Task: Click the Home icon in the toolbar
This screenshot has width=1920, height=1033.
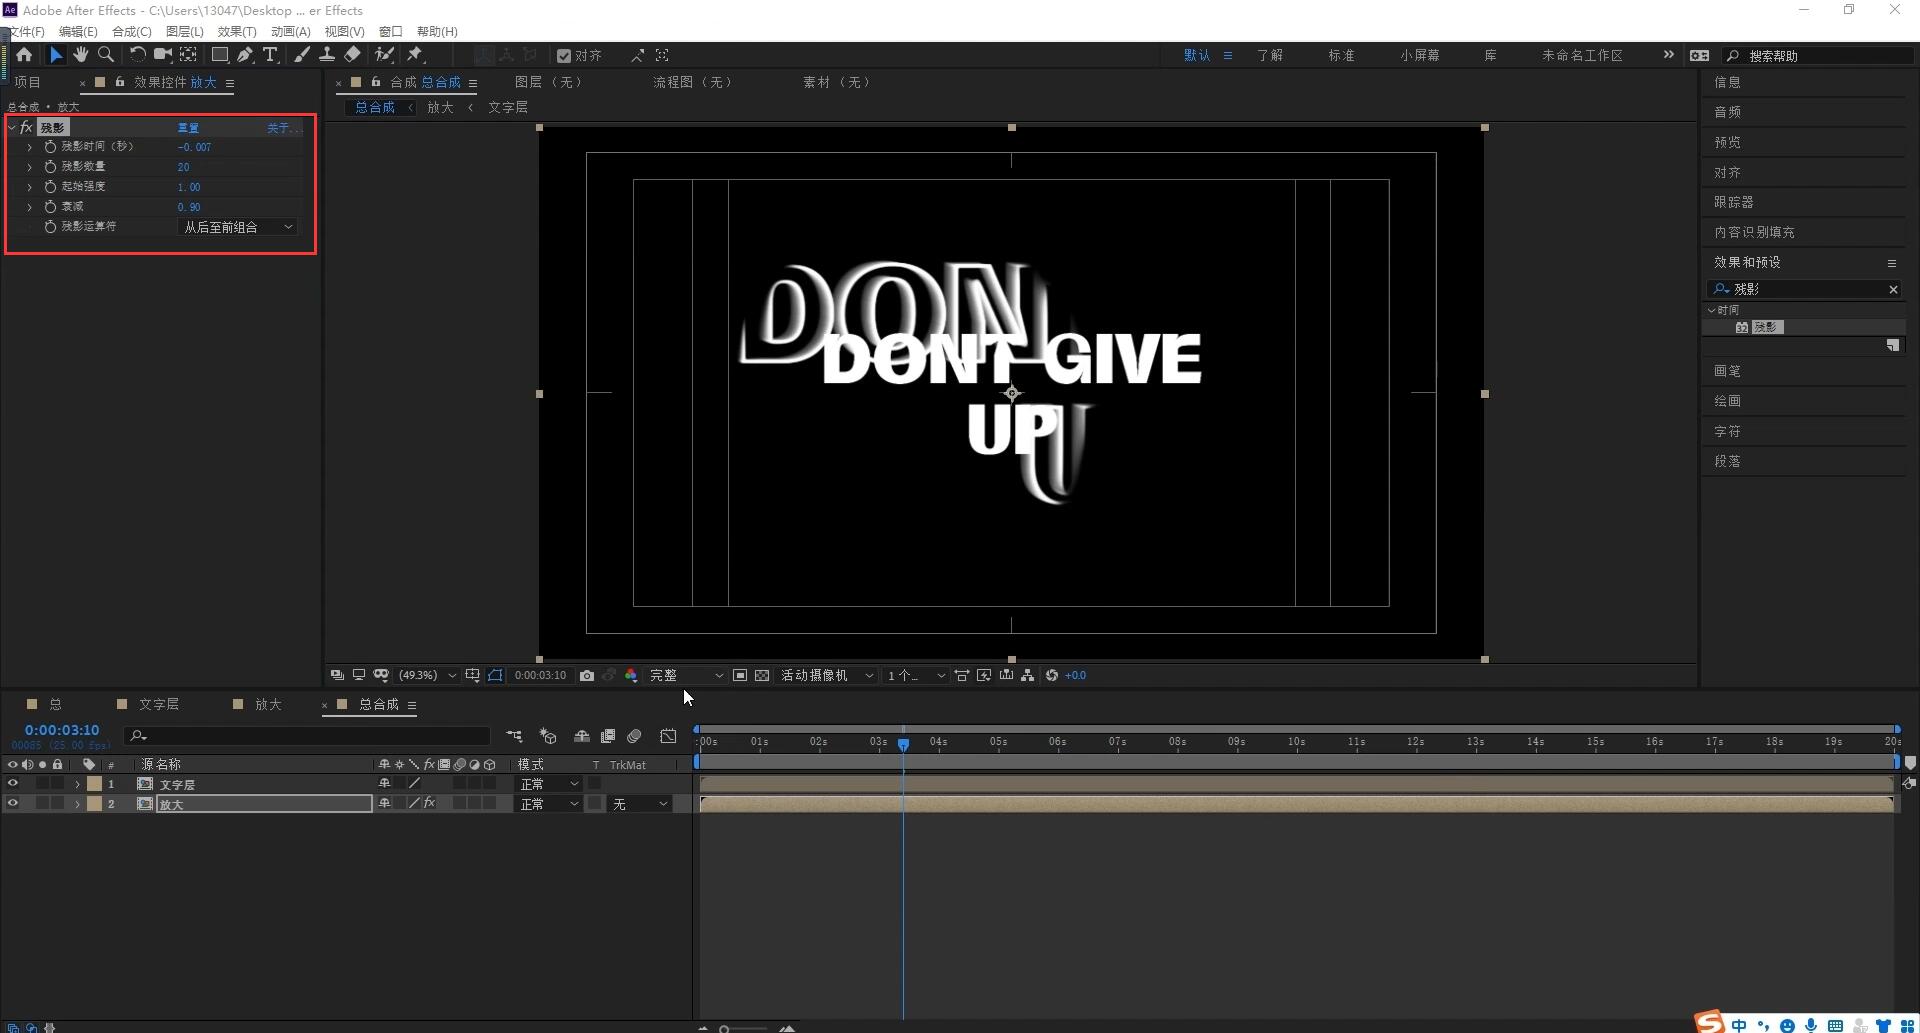Action: tap(24, 55)
